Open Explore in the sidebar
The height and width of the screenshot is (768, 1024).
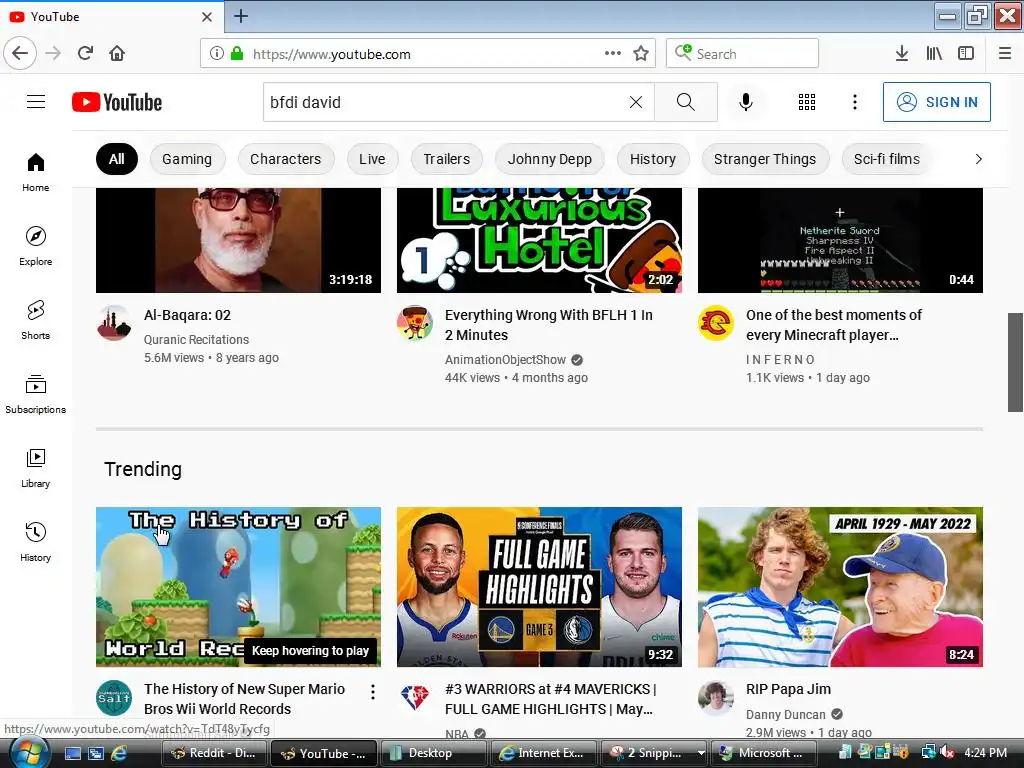[35, 246]
